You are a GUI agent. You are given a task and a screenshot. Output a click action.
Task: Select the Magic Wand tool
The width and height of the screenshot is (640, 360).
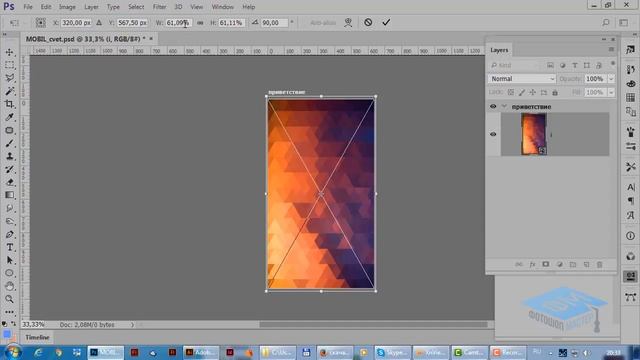pyautogui.click(x=9, y=91)
